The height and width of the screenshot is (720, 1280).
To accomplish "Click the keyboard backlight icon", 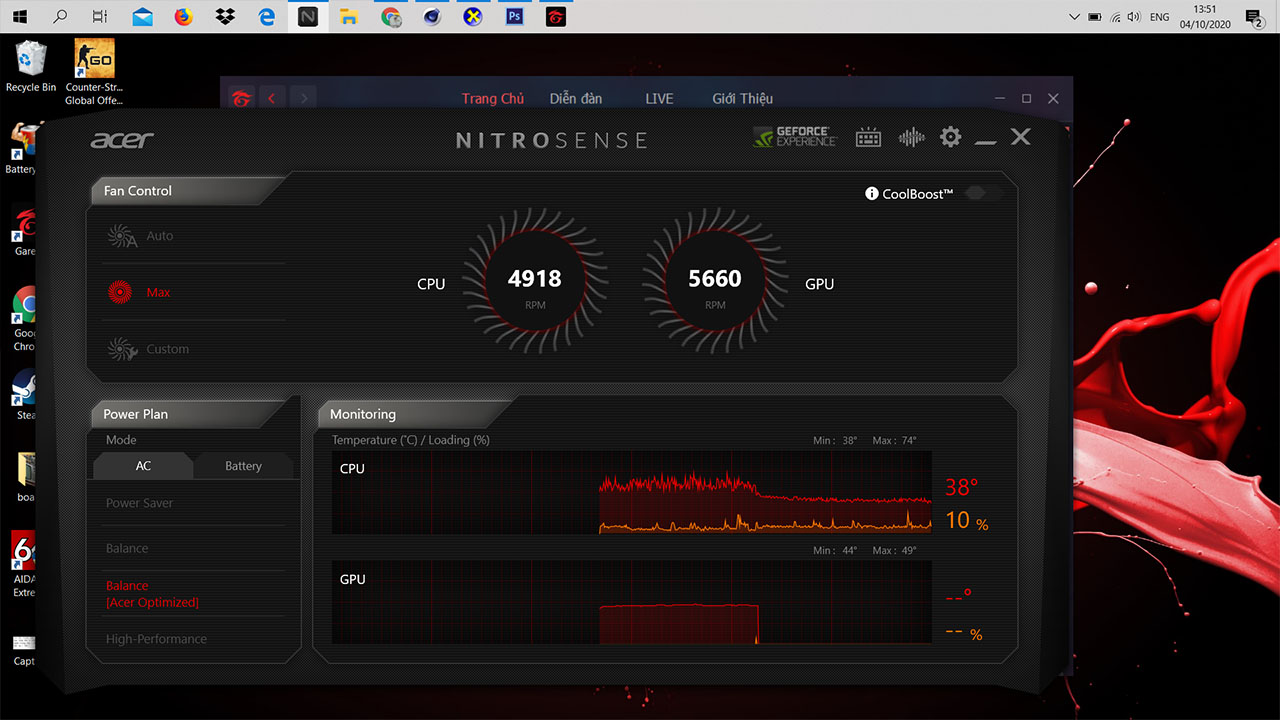I will tap(868, 136).
